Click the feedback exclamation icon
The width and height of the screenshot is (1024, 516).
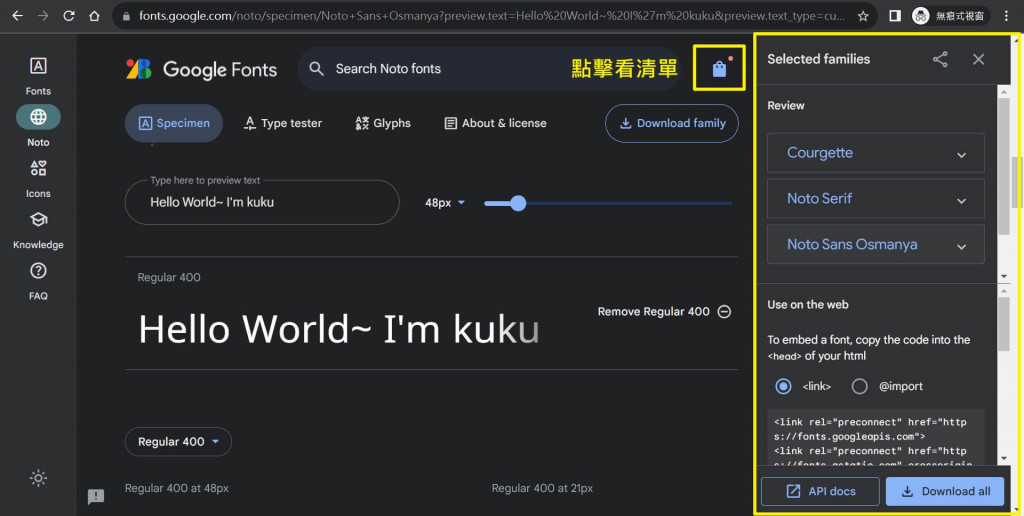click(x=96, y=496)
